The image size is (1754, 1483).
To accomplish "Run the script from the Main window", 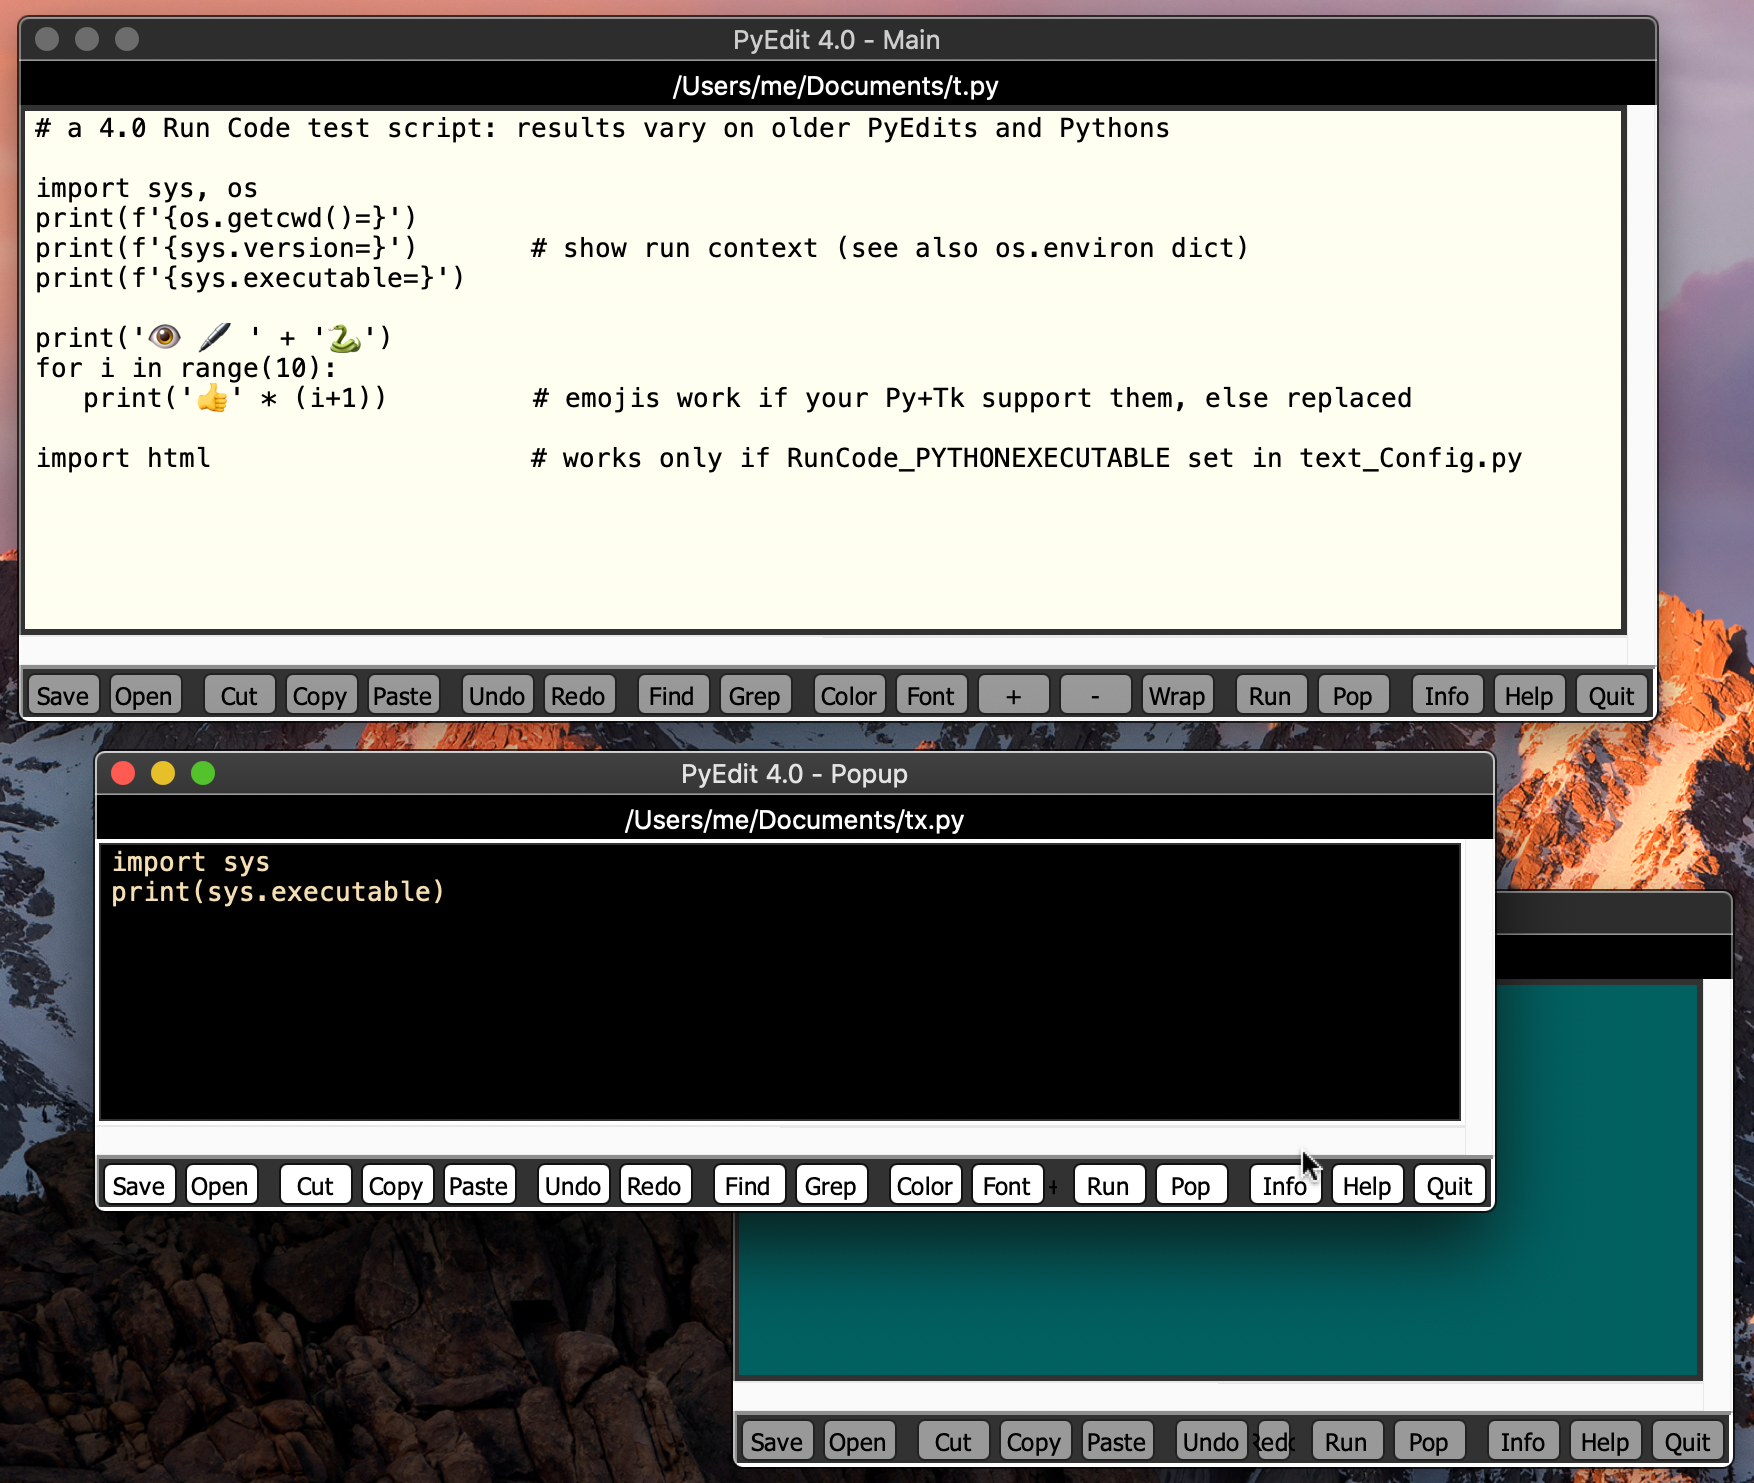I will [x=1270, y=695].
